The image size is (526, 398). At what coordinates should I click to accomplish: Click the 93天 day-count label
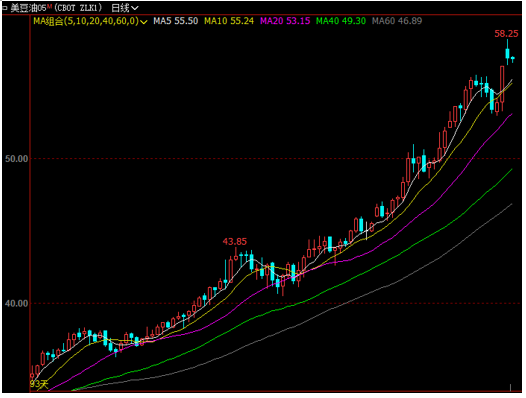click(39, 384)
